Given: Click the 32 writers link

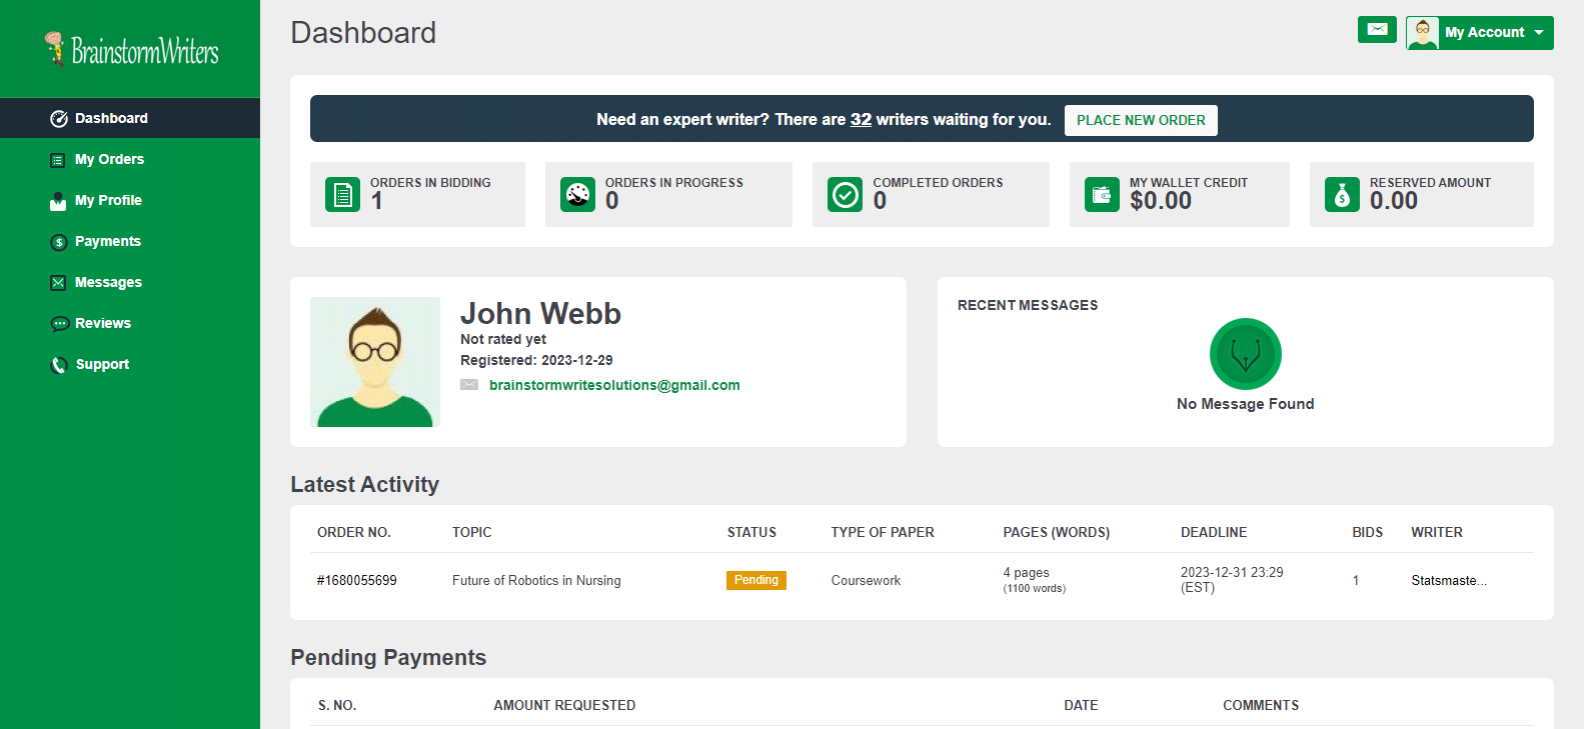Looking at the screenshot, I should pyautogui.click(x=860, y=119).
